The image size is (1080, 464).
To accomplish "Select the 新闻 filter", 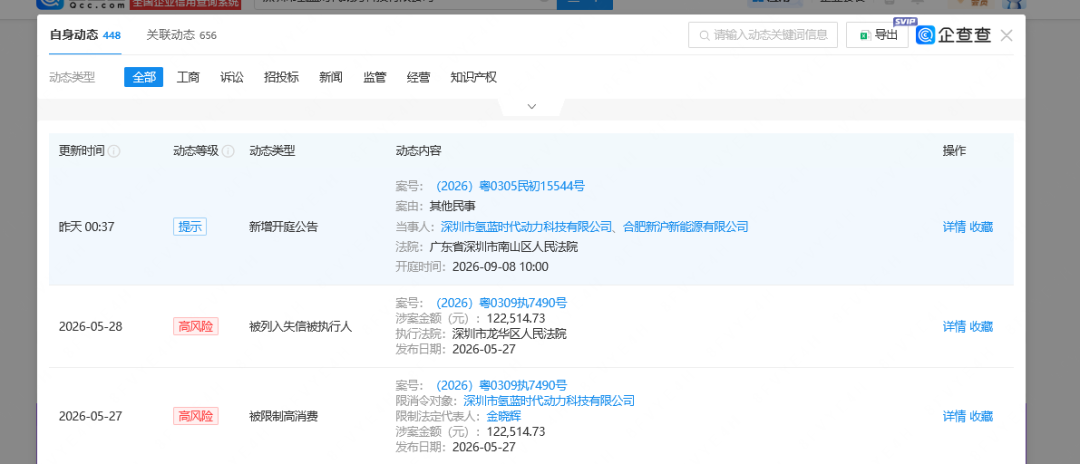I will coord(331,77).
